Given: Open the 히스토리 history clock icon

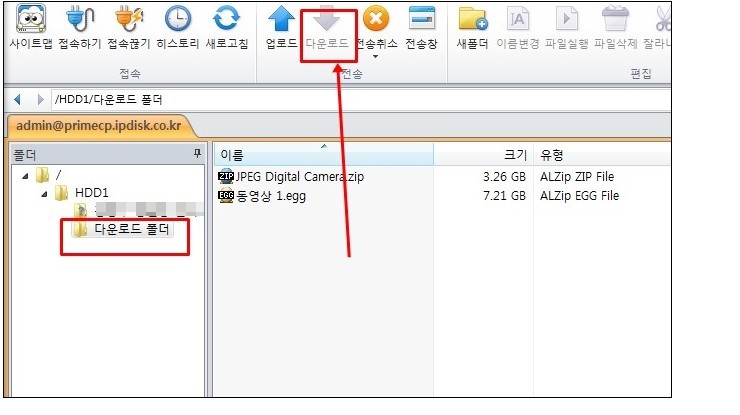Looking at the screenshot, I should 178,21.
